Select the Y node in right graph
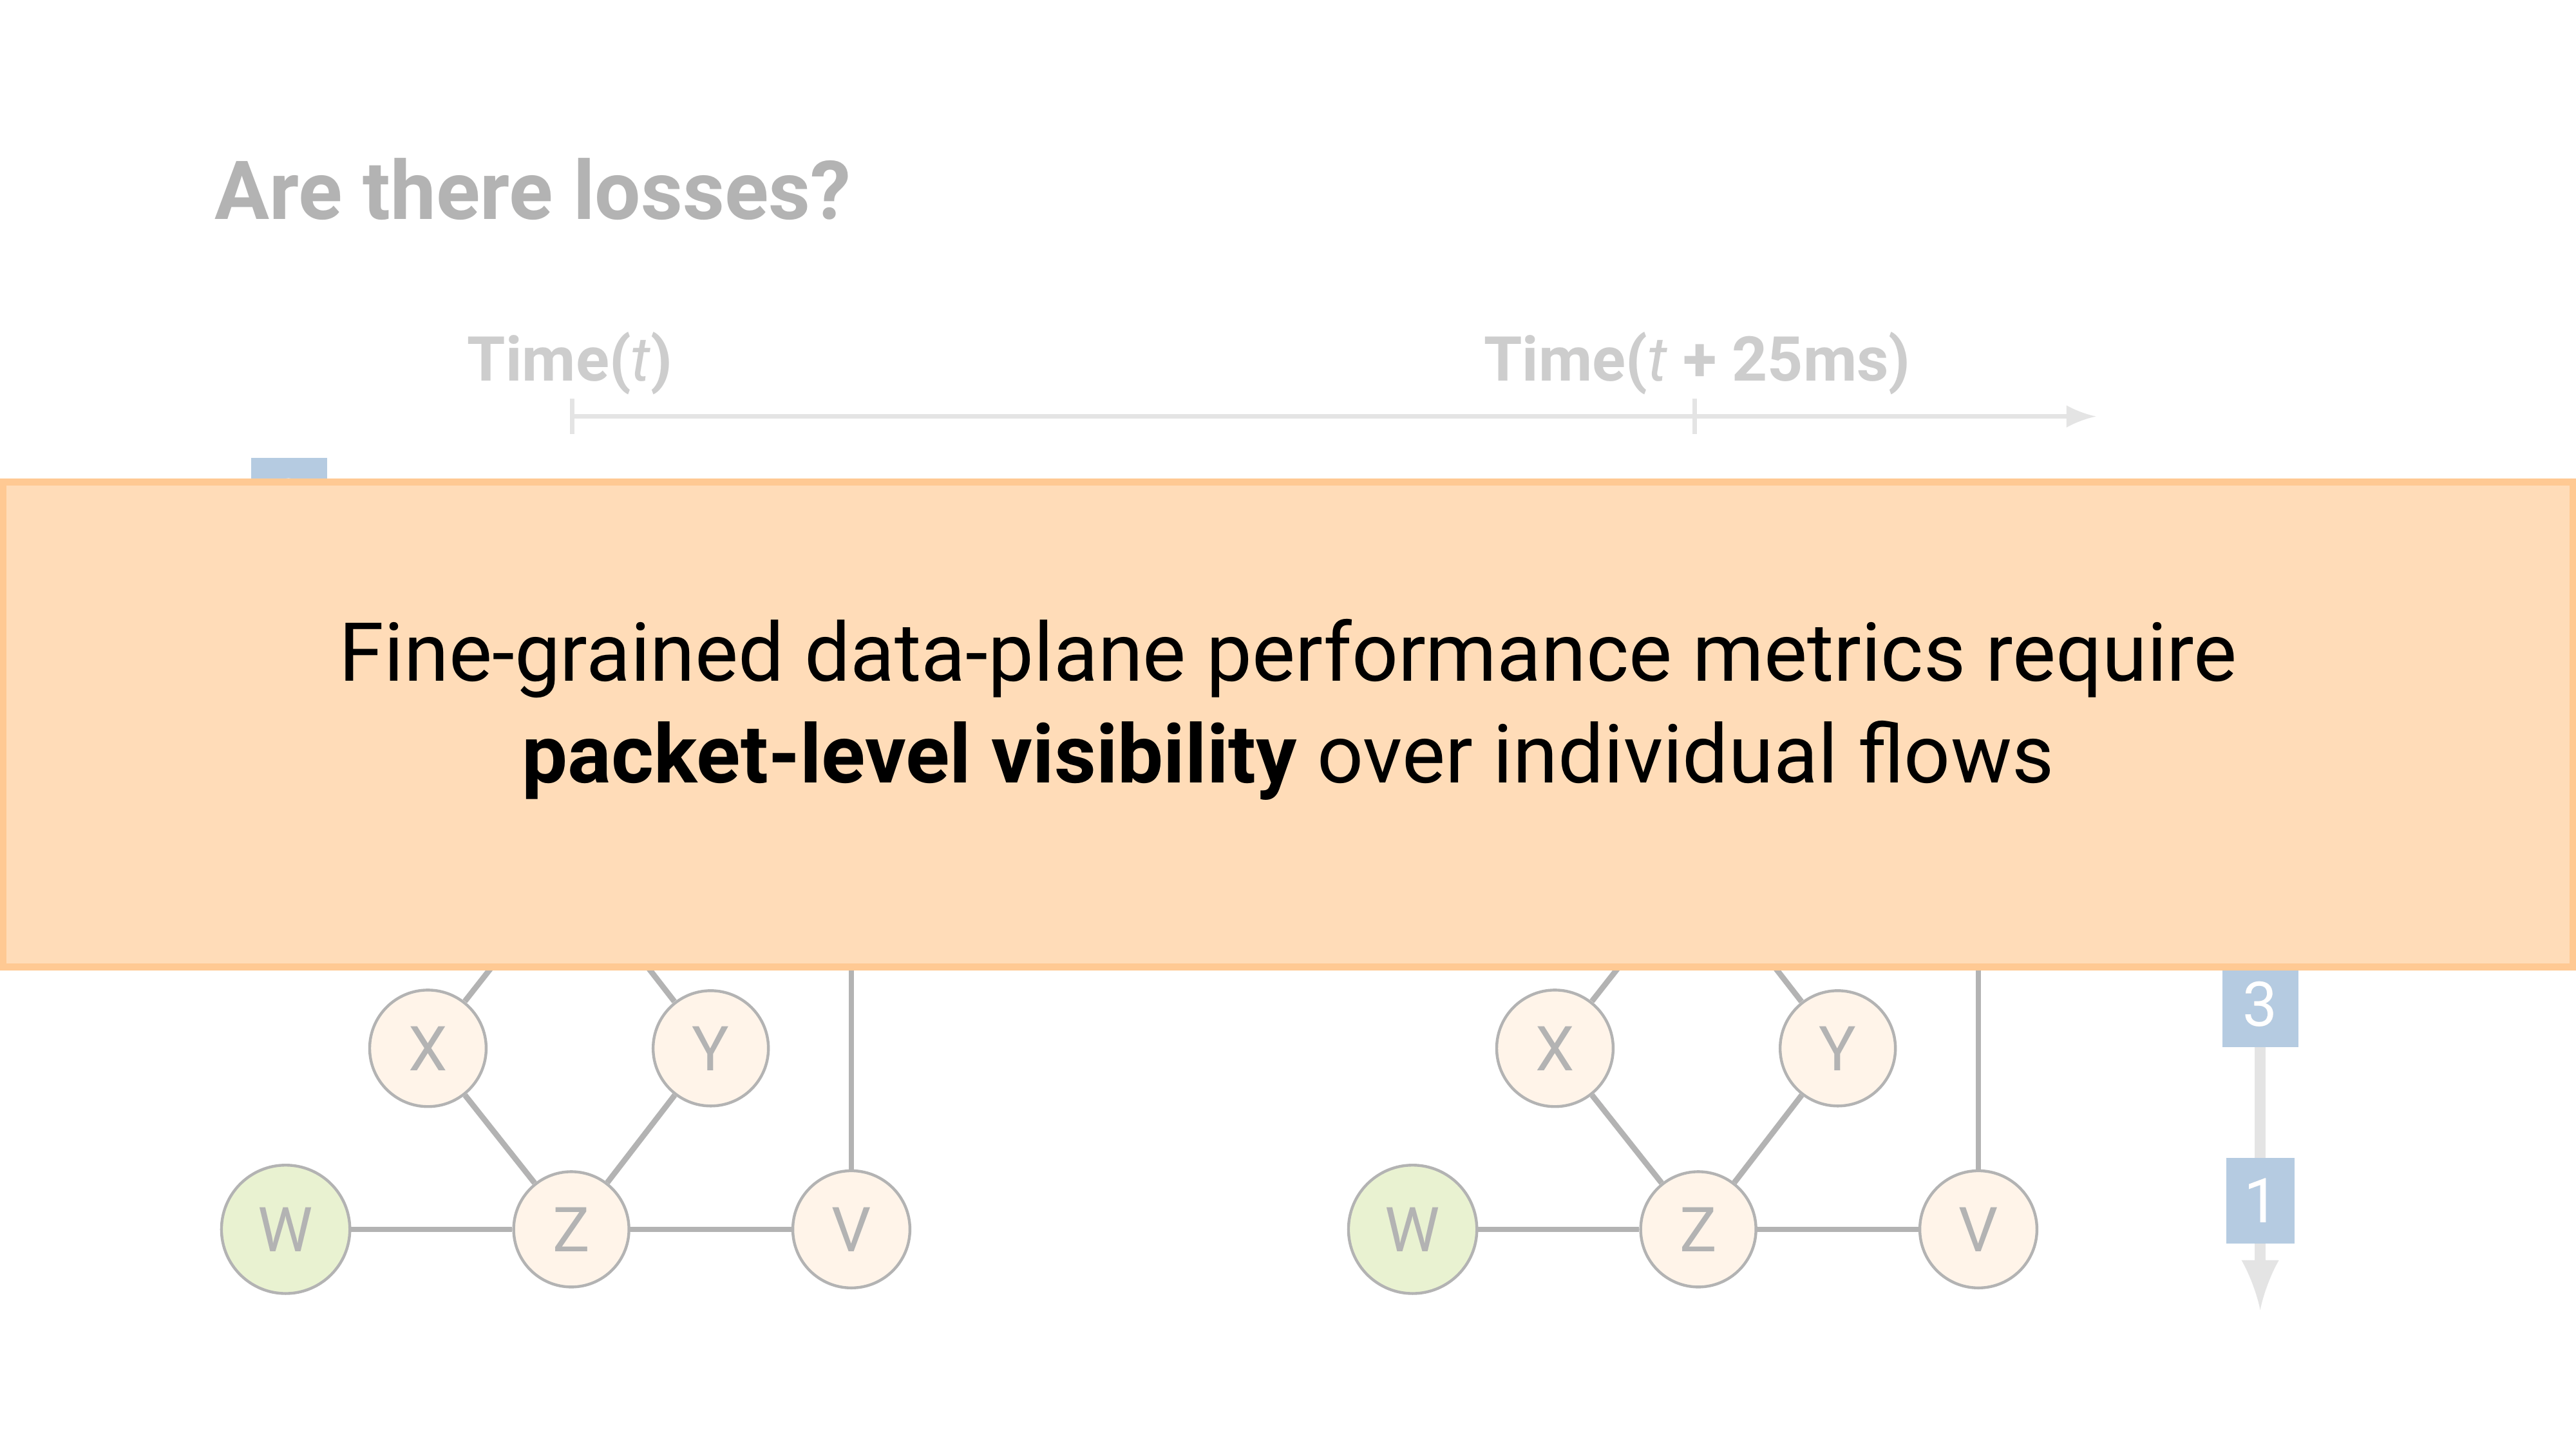2576x1449 pixels. [1837, 1048]
